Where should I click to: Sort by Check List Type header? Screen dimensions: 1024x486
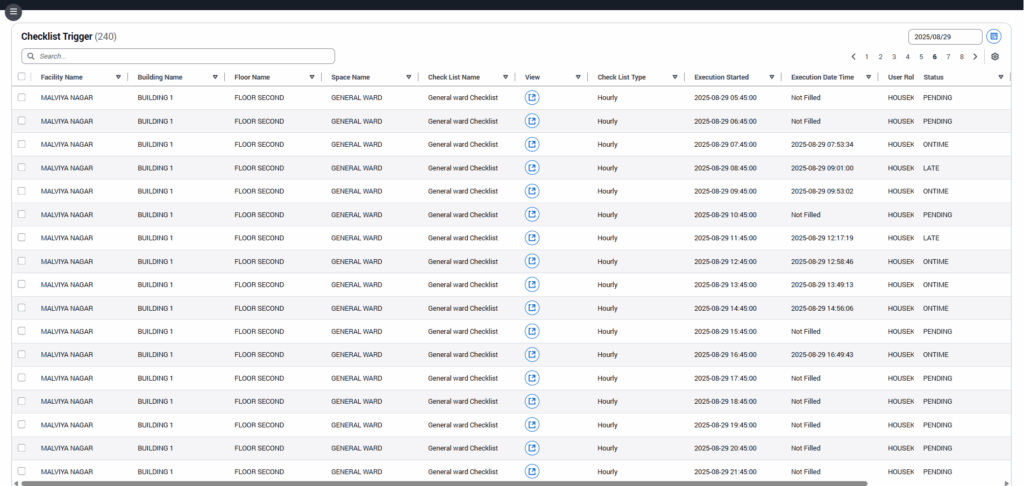[x=621, y=77]
